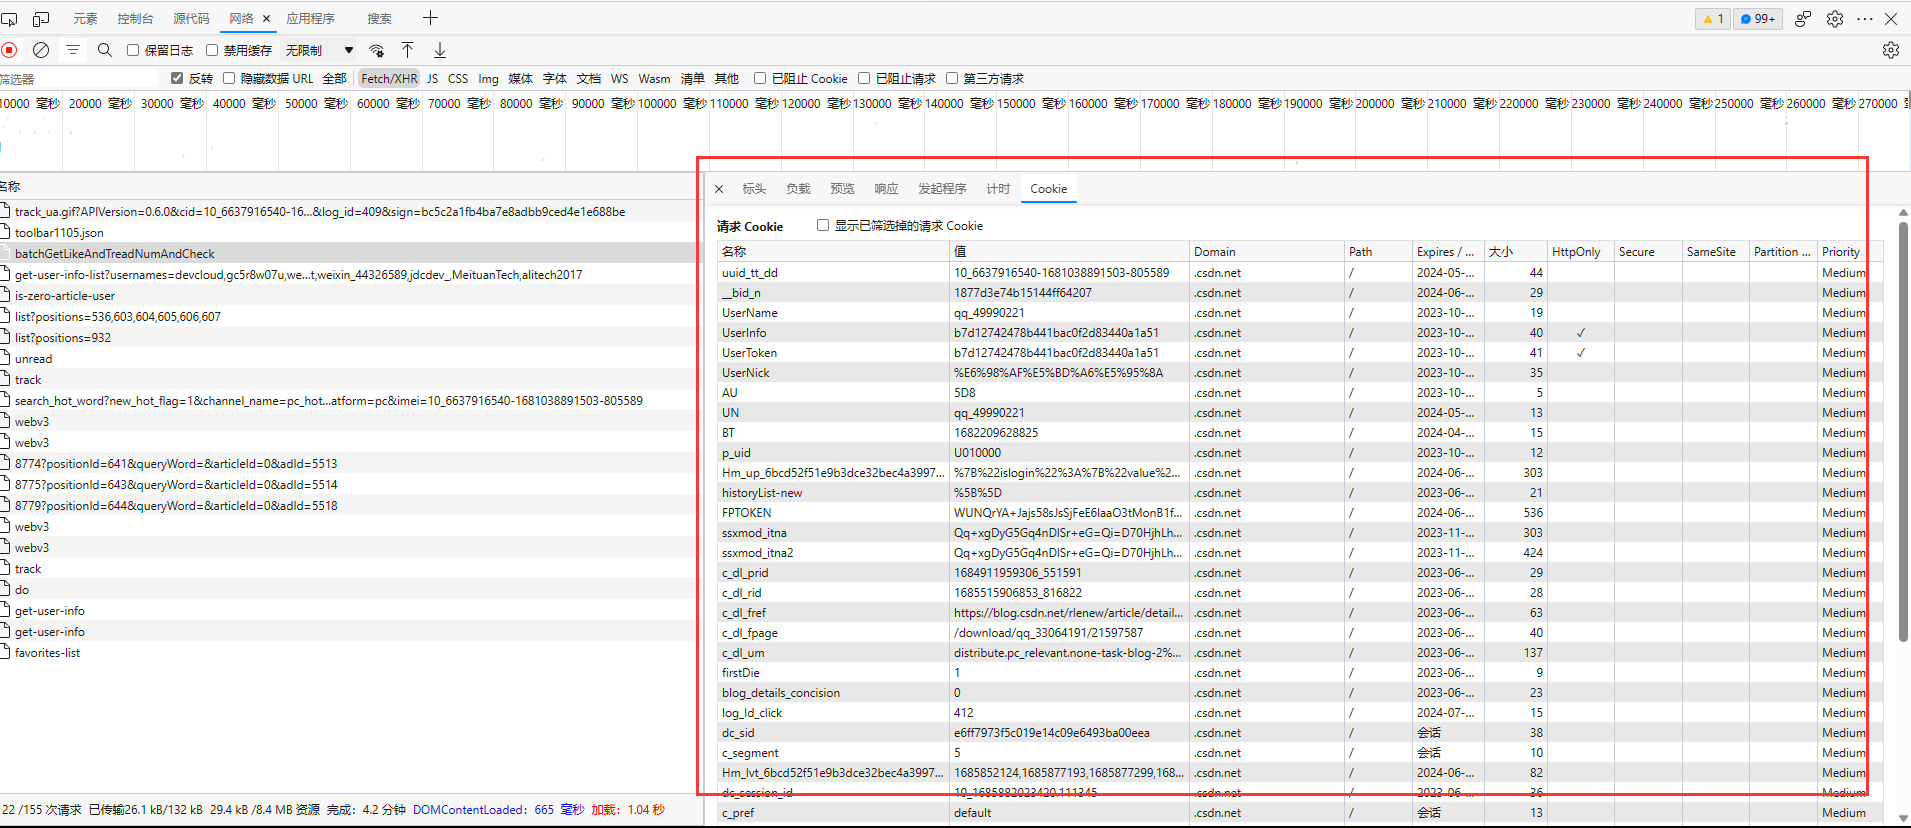Image resolution: width=1911 pixels, height=828 pixels.
Task: Open network panel settings gear
Action: click(1890, 50)
